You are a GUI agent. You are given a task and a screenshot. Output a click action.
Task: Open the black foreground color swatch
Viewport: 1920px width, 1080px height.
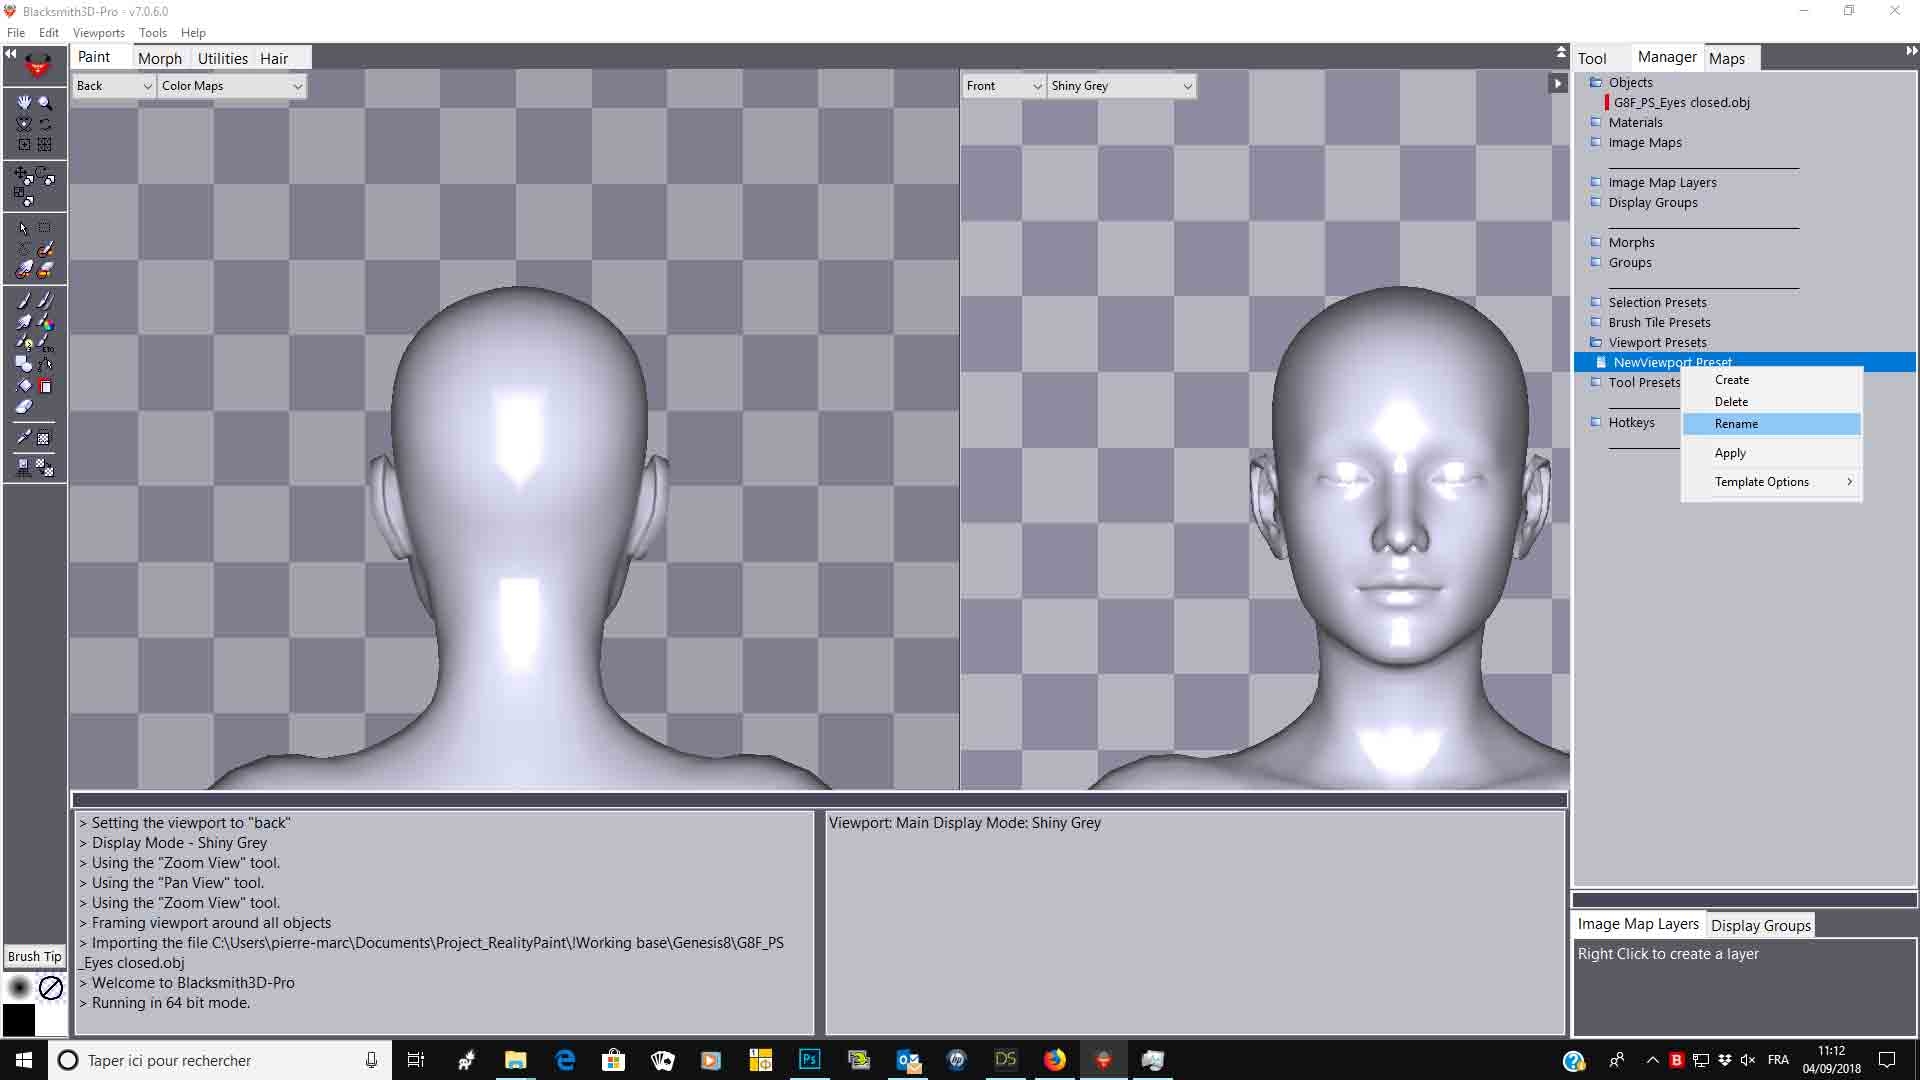[x=19, y=1020]
